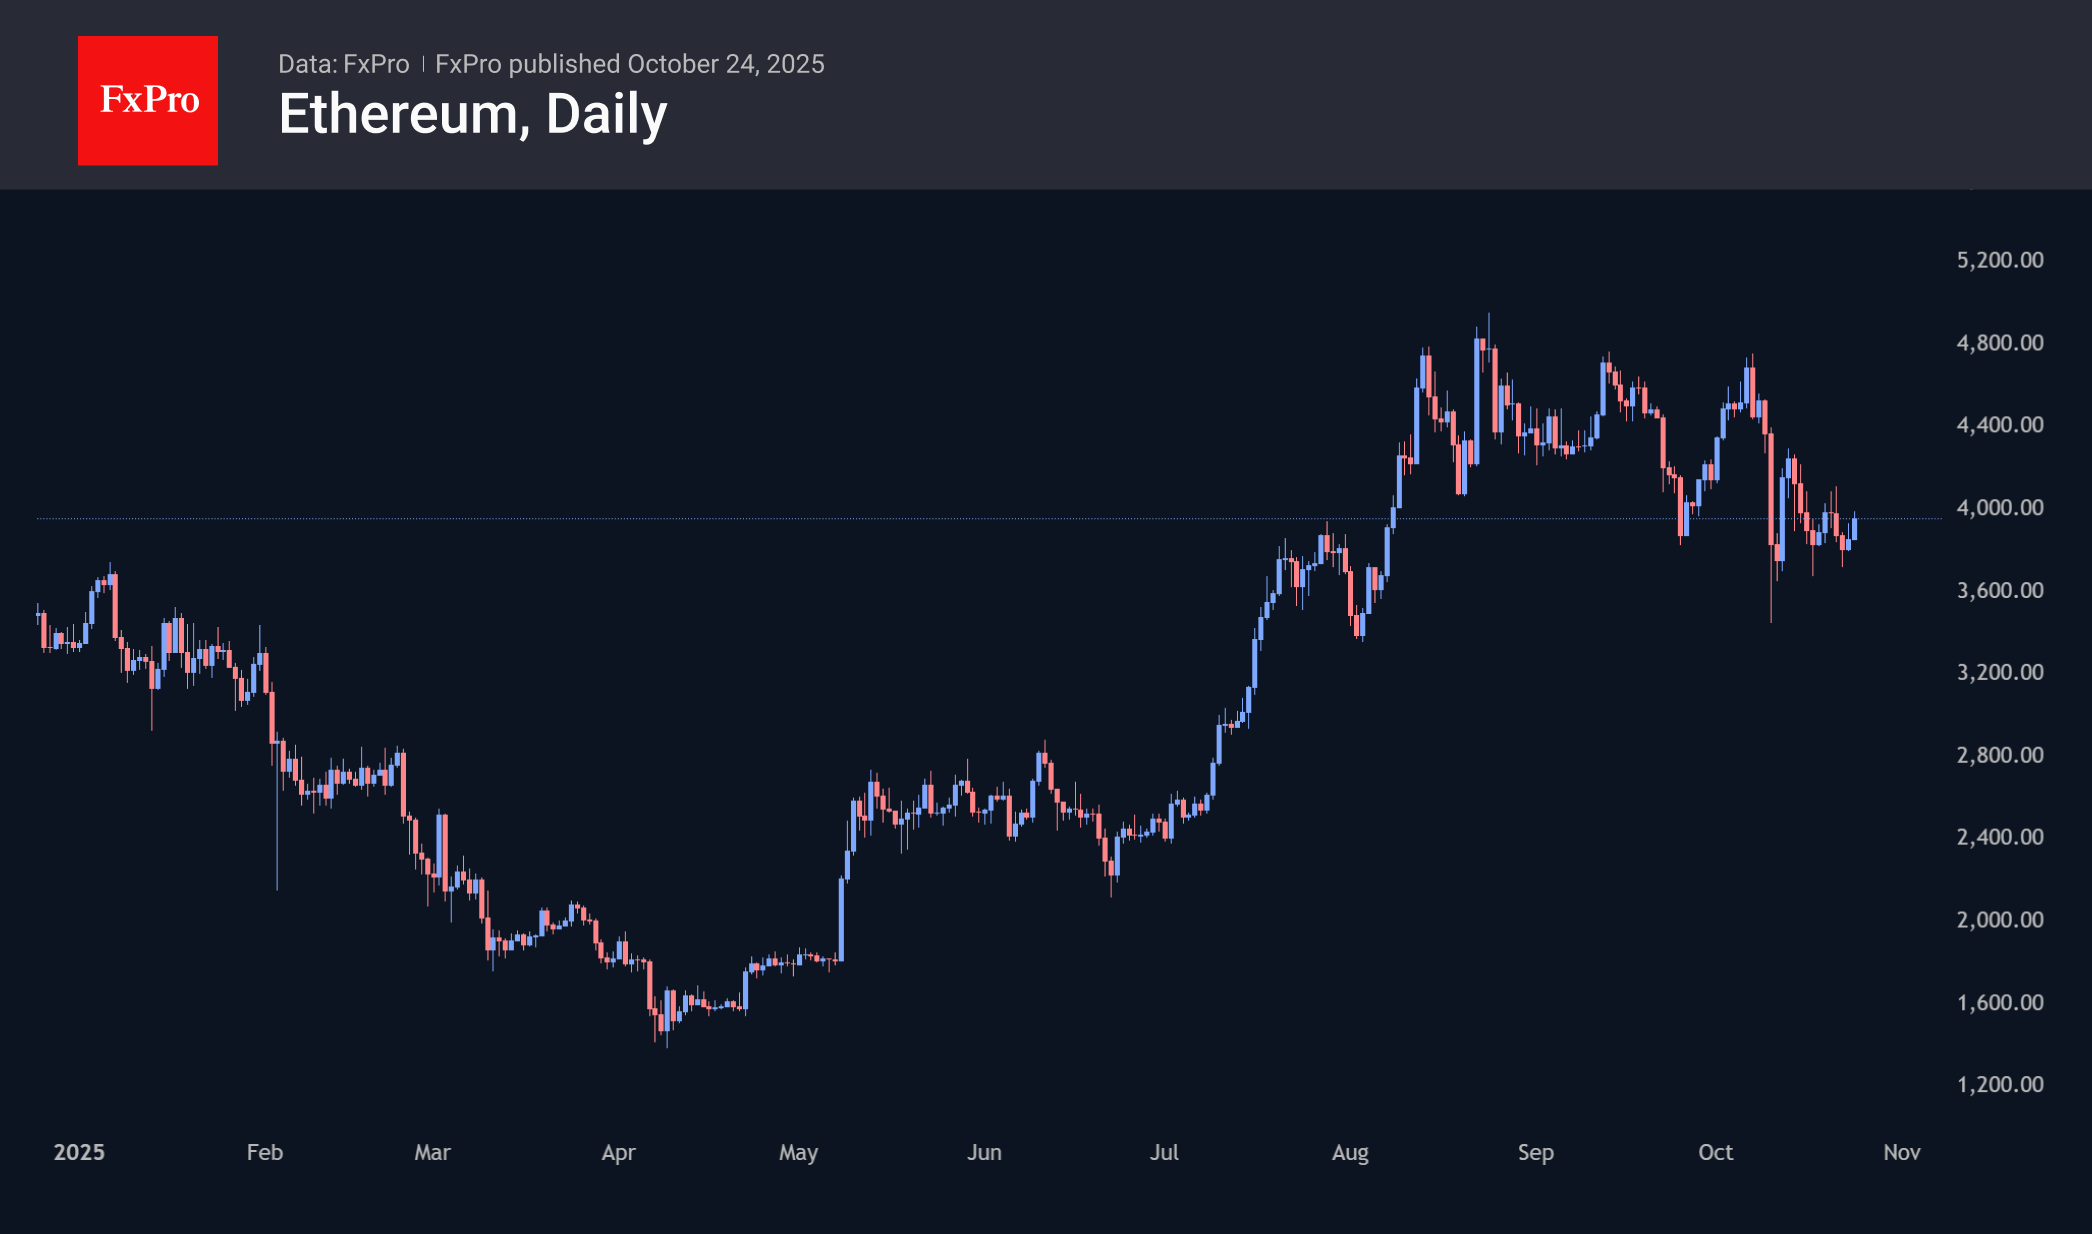
Task: Click the Aug label on time axis
Action: point(1350,1152)
